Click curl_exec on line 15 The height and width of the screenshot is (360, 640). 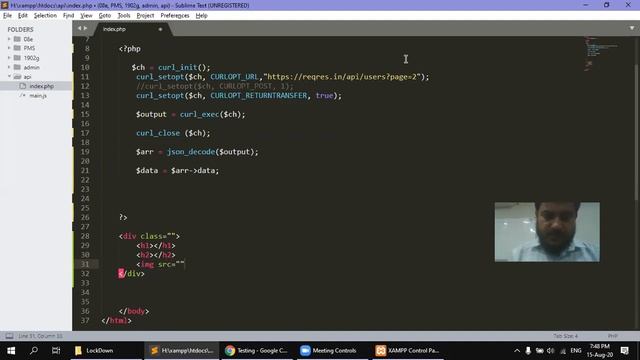click(200, 114)
